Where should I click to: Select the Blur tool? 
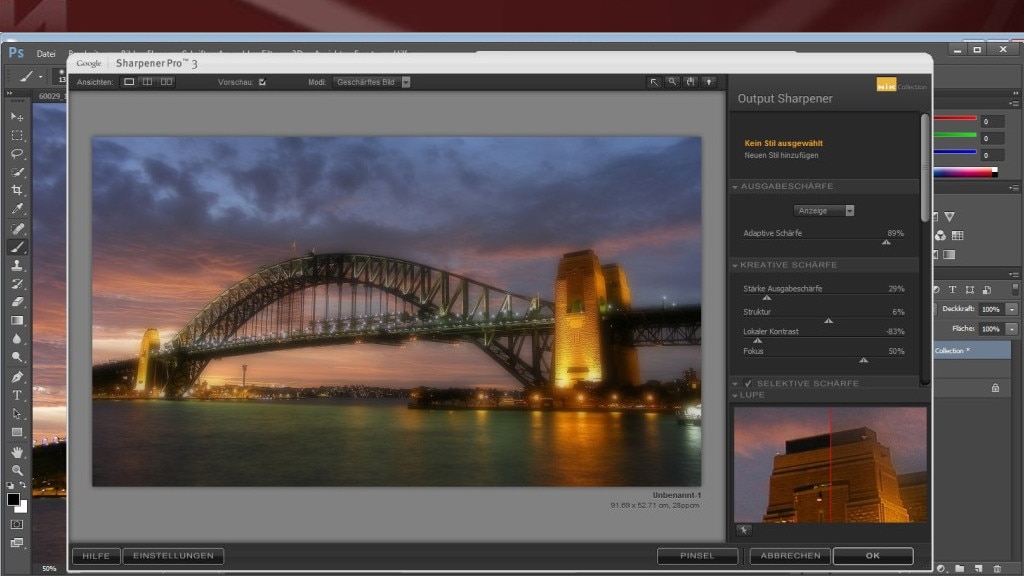[x=17, y=338]
